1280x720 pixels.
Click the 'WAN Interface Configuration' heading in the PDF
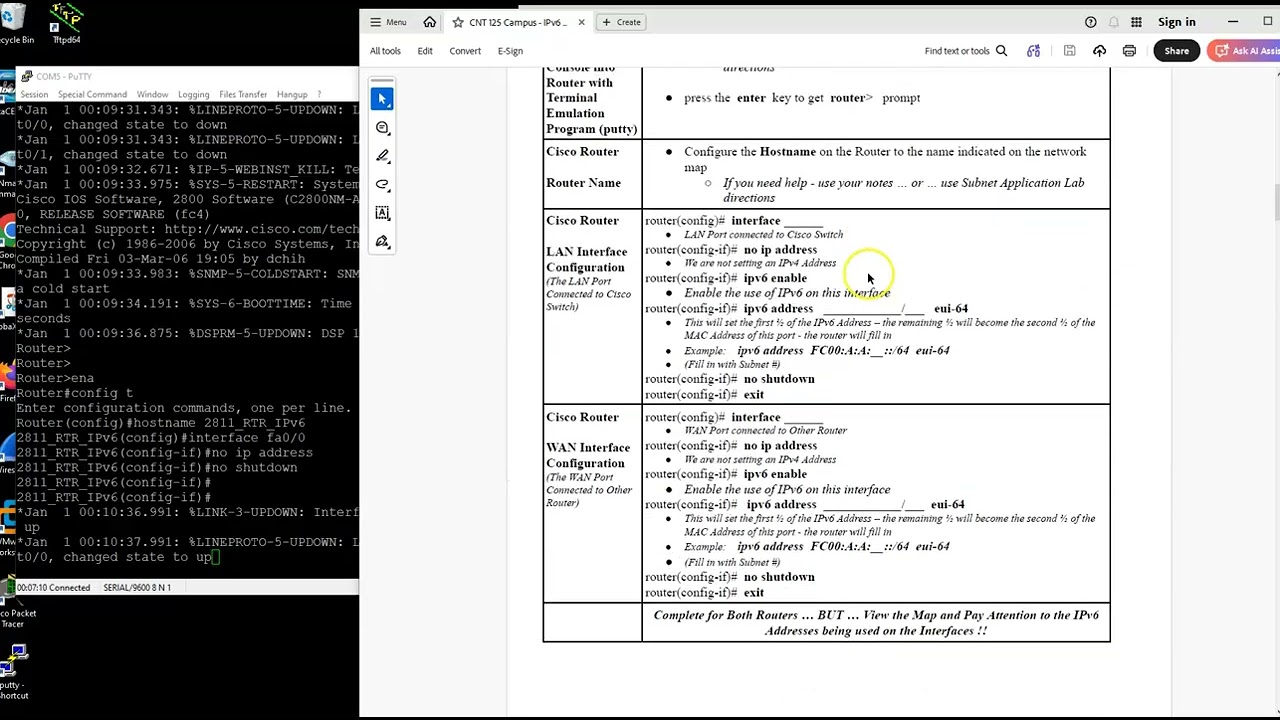pos(588,456)
